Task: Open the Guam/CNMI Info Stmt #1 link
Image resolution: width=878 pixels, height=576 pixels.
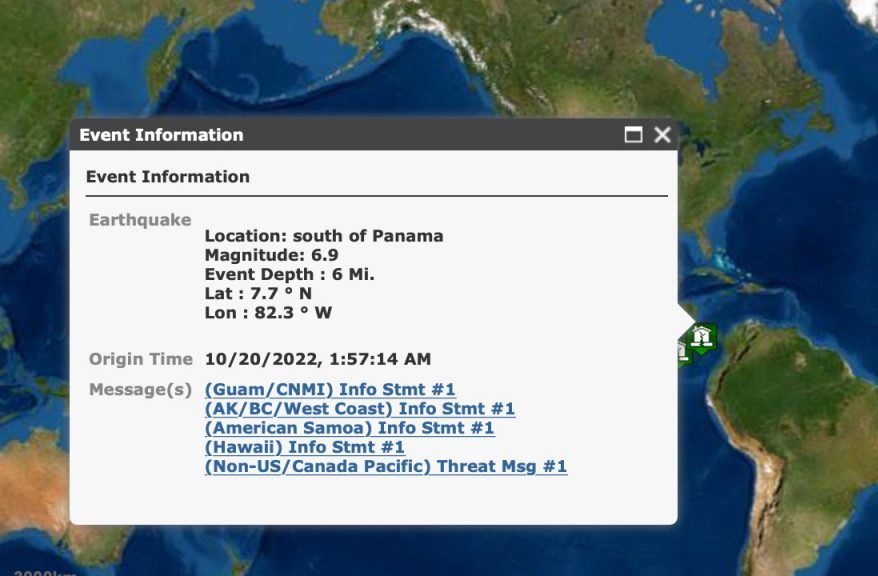Action: click(330, 389)
